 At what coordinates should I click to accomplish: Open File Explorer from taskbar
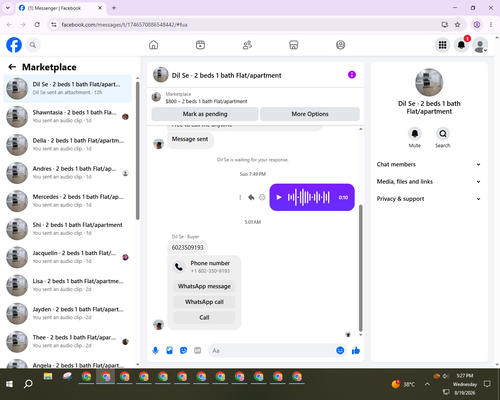pos(48,377)
